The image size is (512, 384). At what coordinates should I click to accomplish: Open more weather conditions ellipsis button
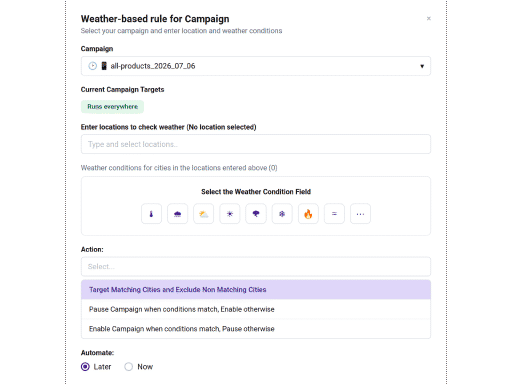tap(360, 214)
